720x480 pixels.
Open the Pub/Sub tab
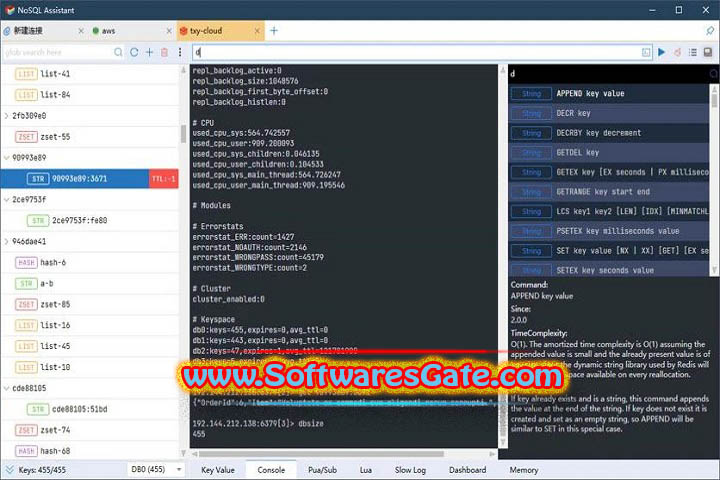pos(322,470)
